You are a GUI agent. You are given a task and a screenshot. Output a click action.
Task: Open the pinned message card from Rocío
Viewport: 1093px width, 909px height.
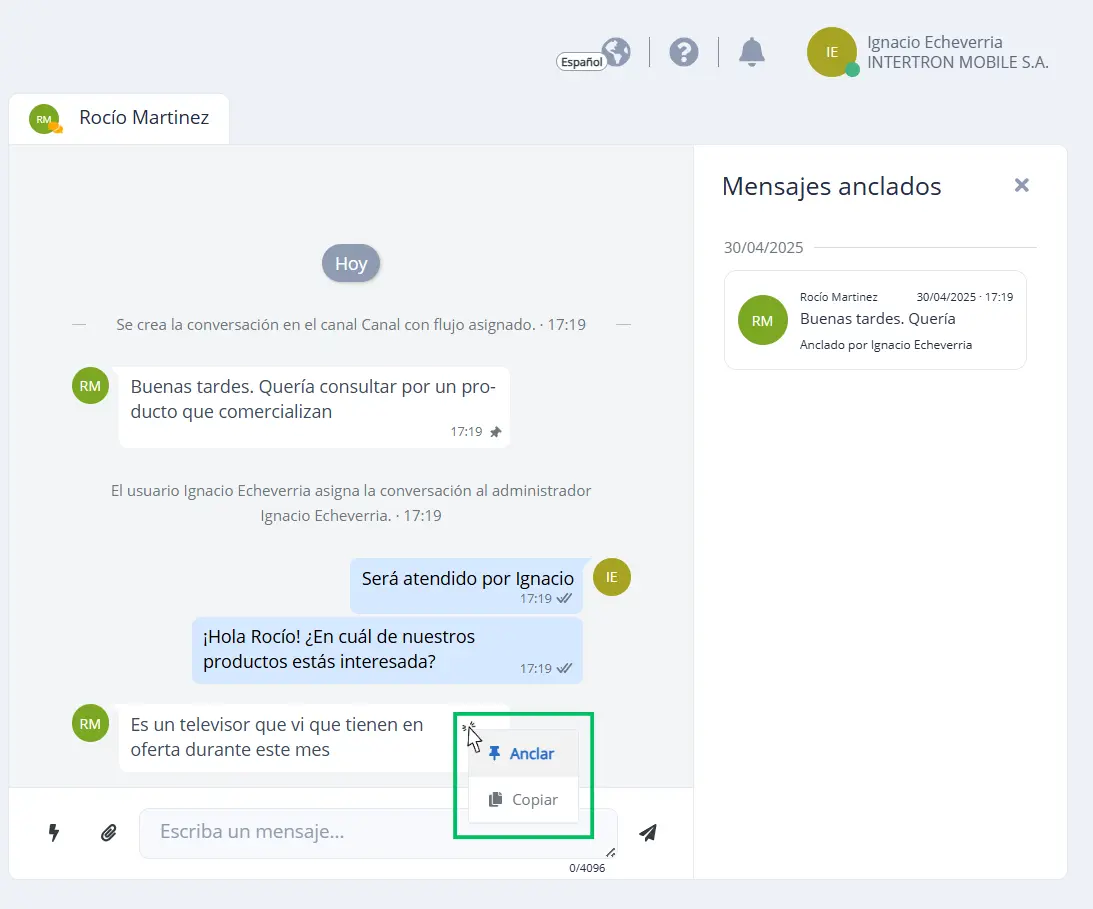[876, 320]
